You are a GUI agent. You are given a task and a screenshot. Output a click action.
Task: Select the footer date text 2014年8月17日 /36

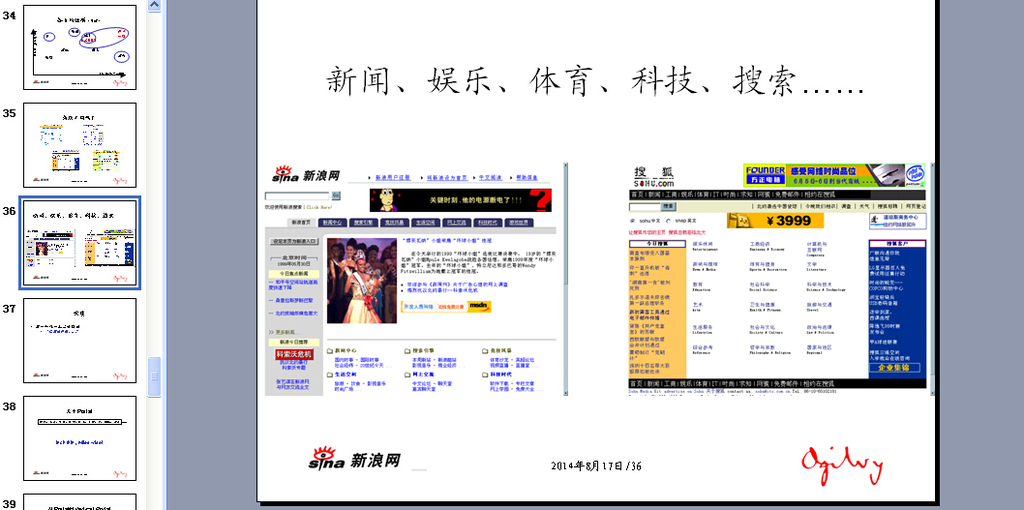[x=596, y=466]
